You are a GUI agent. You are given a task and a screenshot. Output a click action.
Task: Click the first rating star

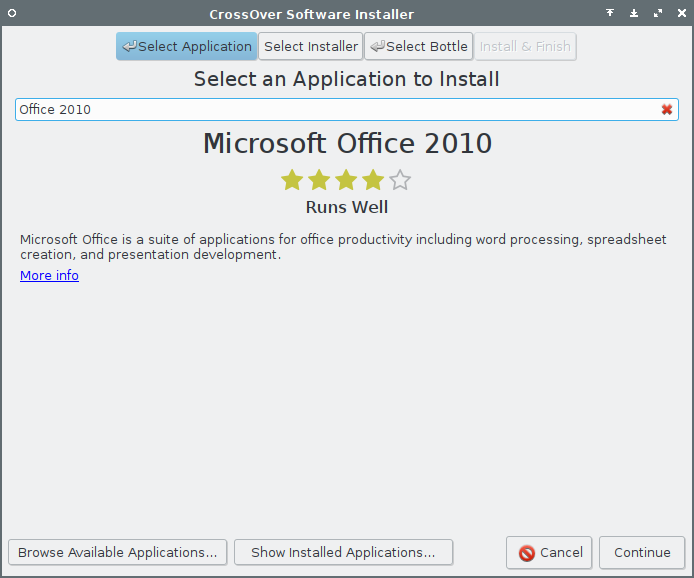[292, 180]
